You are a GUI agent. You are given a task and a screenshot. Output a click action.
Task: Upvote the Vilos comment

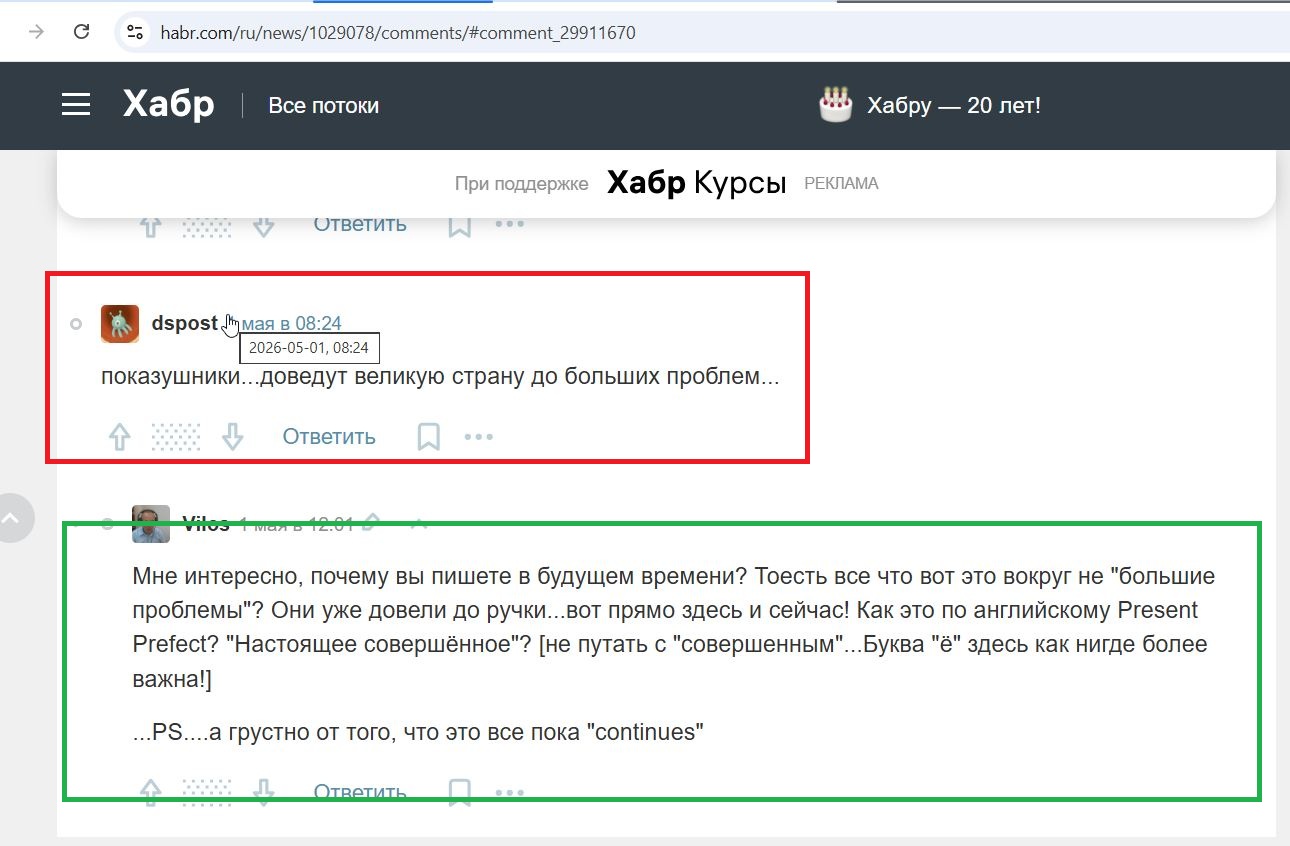point(150,793)
